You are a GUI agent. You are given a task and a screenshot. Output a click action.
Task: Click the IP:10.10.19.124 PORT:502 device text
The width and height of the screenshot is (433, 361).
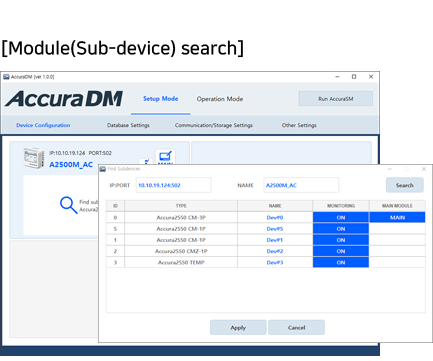click(80, 153)
